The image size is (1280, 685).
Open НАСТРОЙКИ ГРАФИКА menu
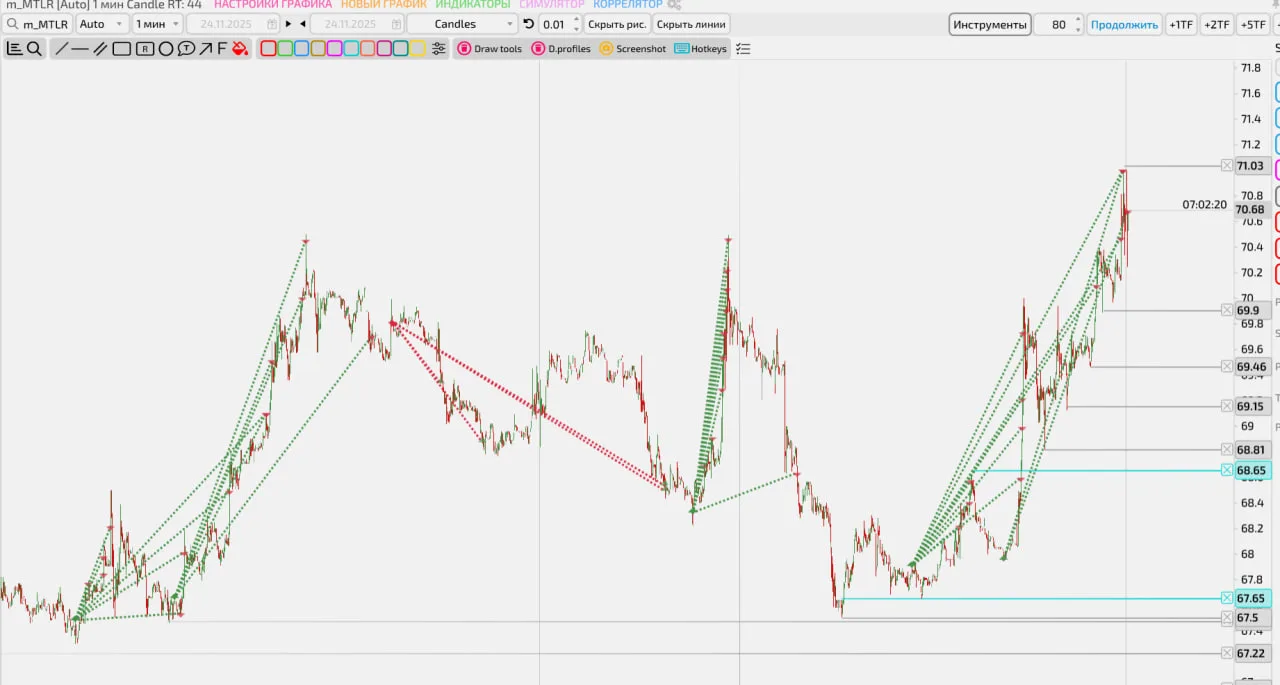pos(273,5)
